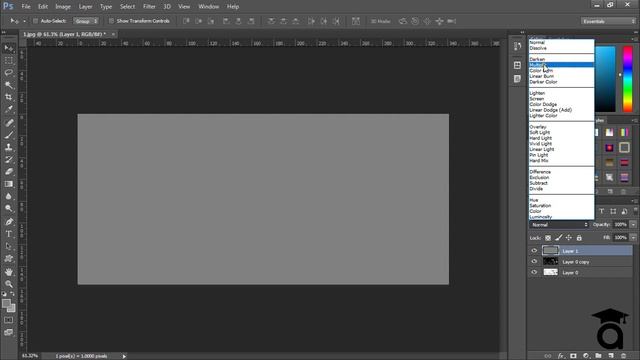The height and width of the screenshot is (360, 640).
Task: Toggle lock all padlock
Action: click(x=579, y=238)
